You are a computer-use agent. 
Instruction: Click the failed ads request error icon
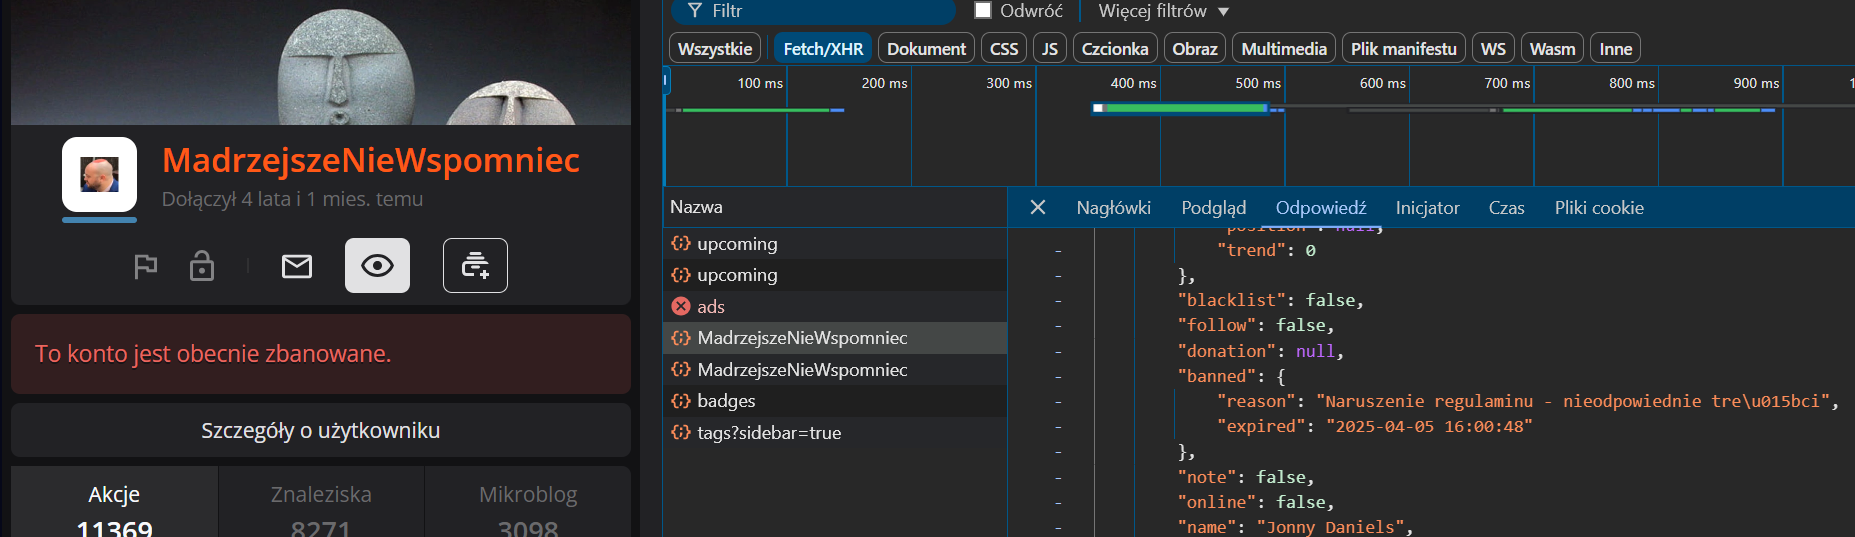(681, 306)
